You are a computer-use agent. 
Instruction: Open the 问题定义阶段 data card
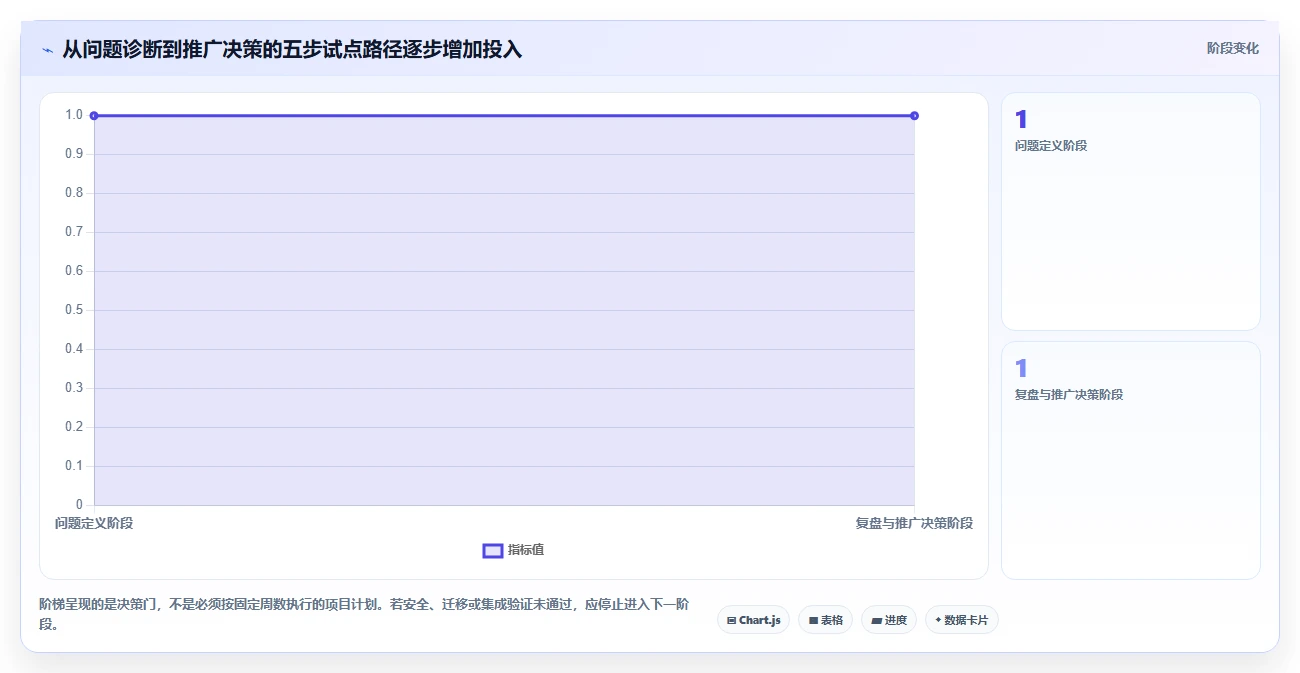[1130, 211]
